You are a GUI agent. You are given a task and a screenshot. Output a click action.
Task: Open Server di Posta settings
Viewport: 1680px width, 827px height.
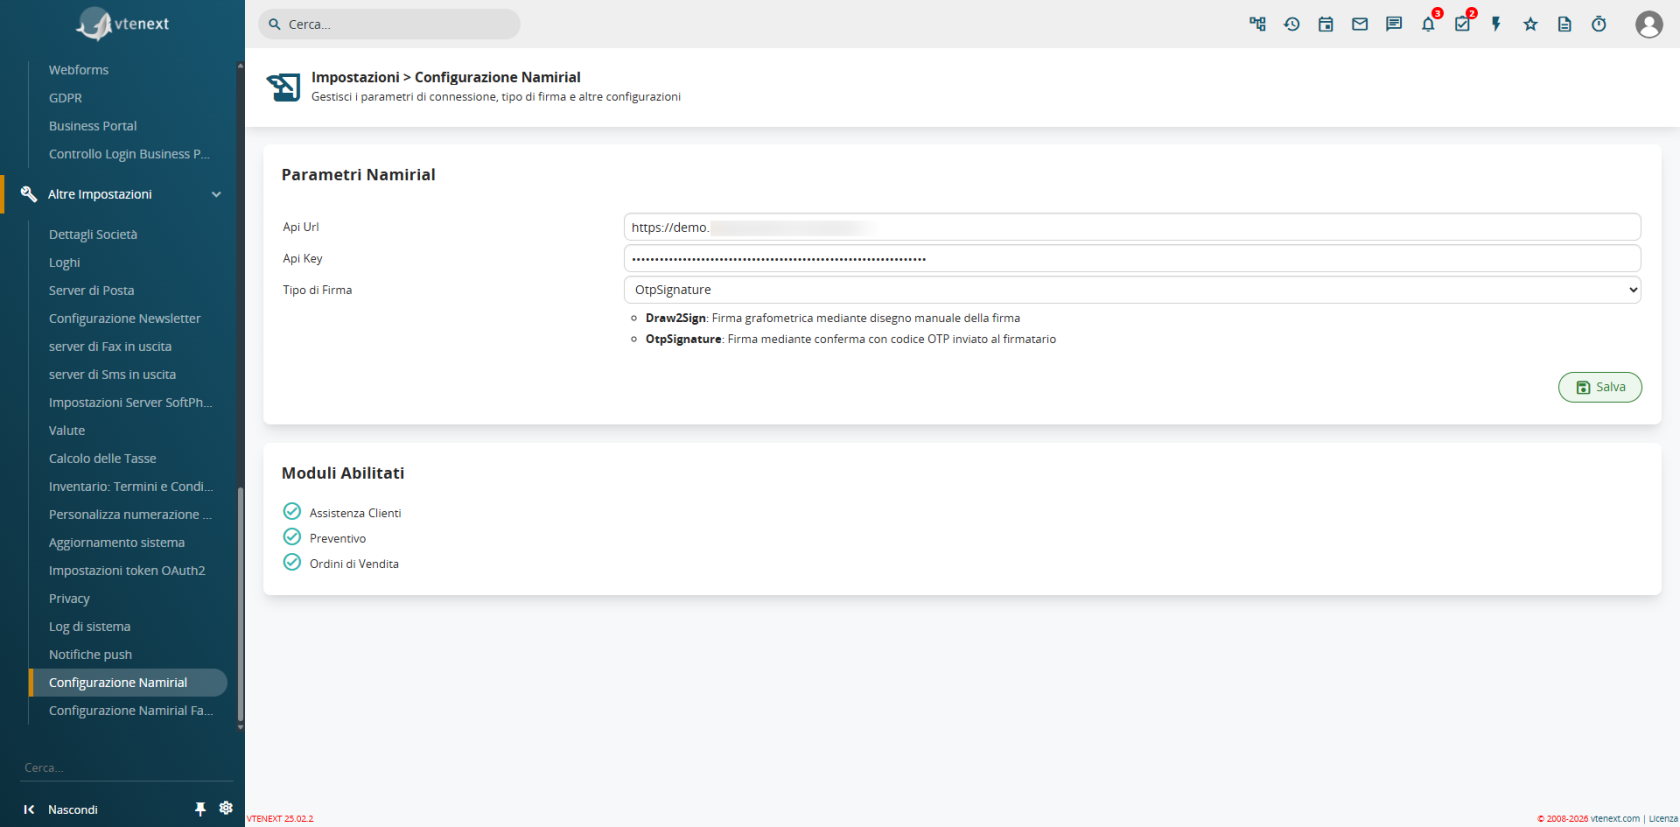pos(92,291)
